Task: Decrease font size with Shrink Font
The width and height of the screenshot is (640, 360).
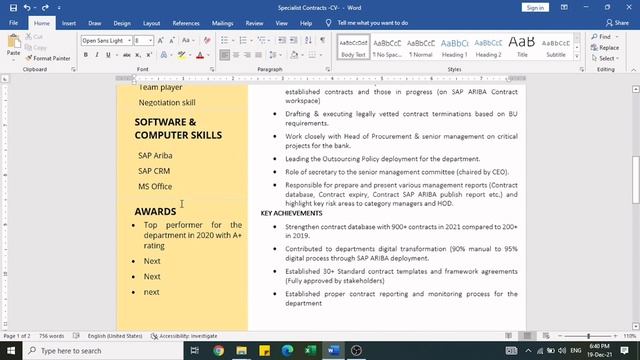Action: pos(172,40)
